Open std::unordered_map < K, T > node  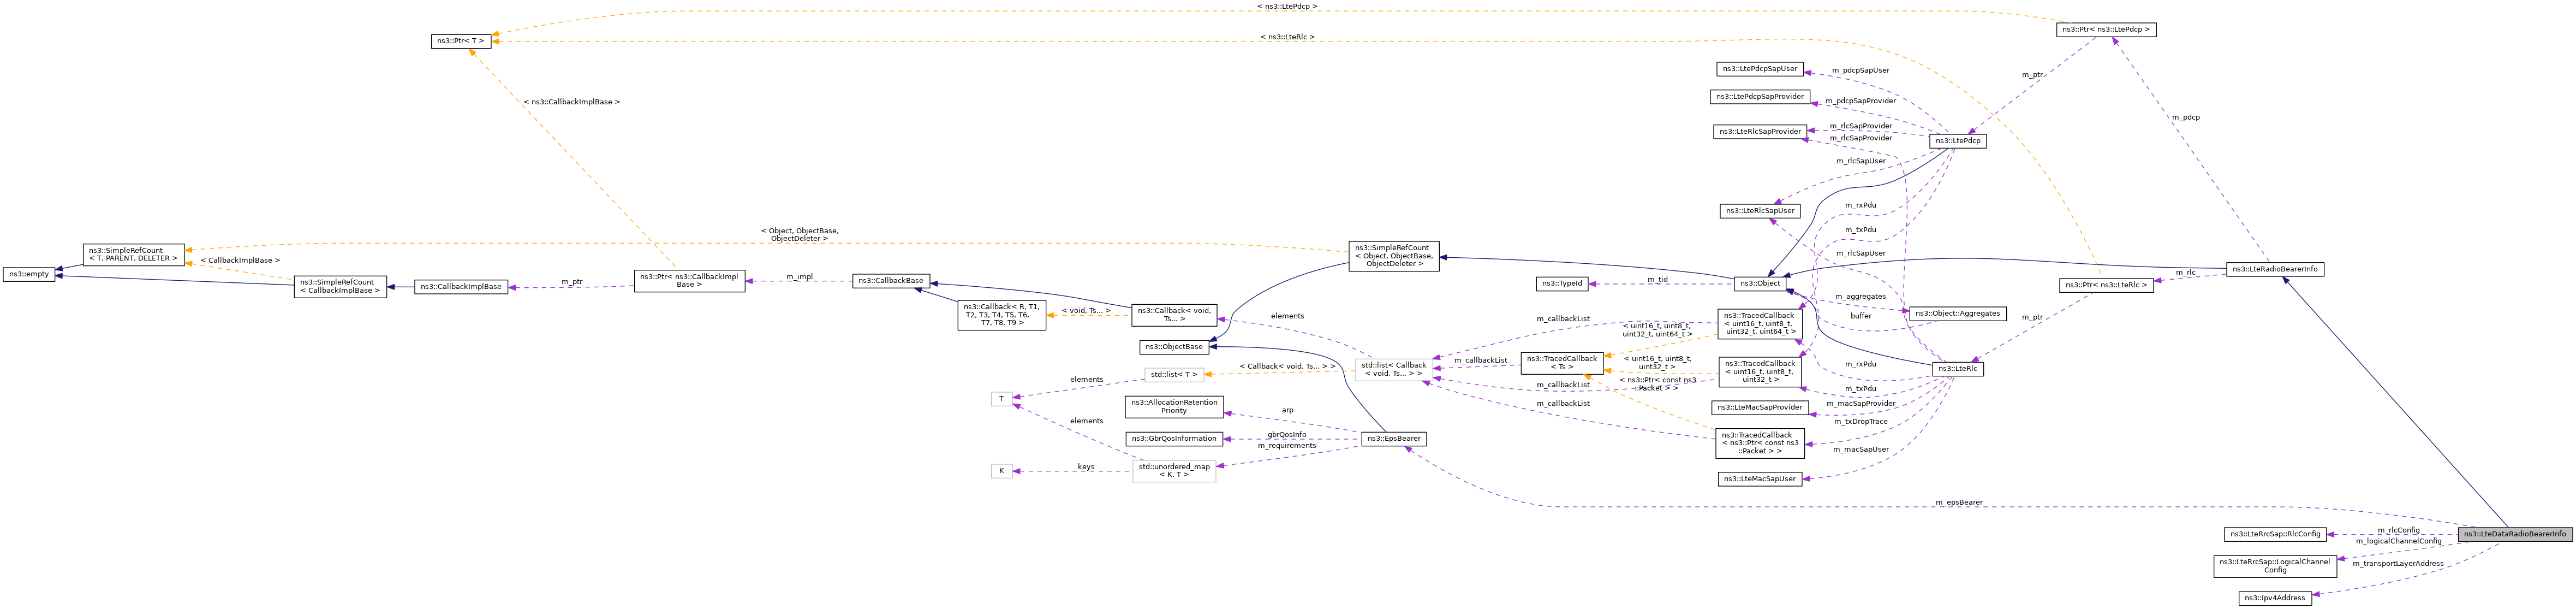tap(1174, 471)
